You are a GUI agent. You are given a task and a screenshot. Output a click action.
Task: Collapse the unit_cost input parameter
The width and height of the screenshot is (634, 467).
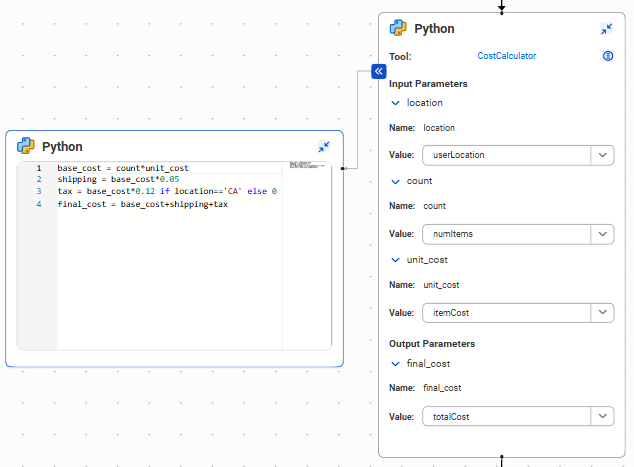395,260
